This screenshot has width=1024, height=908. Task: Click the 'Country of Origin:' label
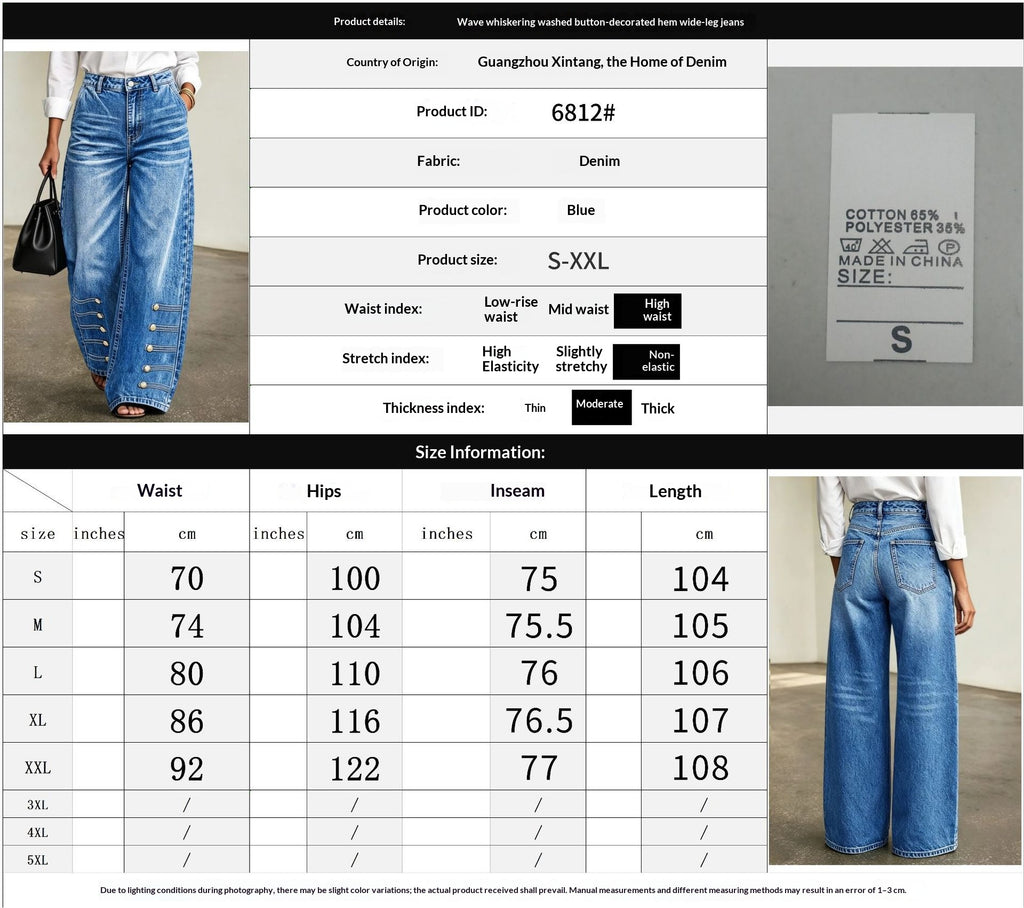tap(392, 62)
